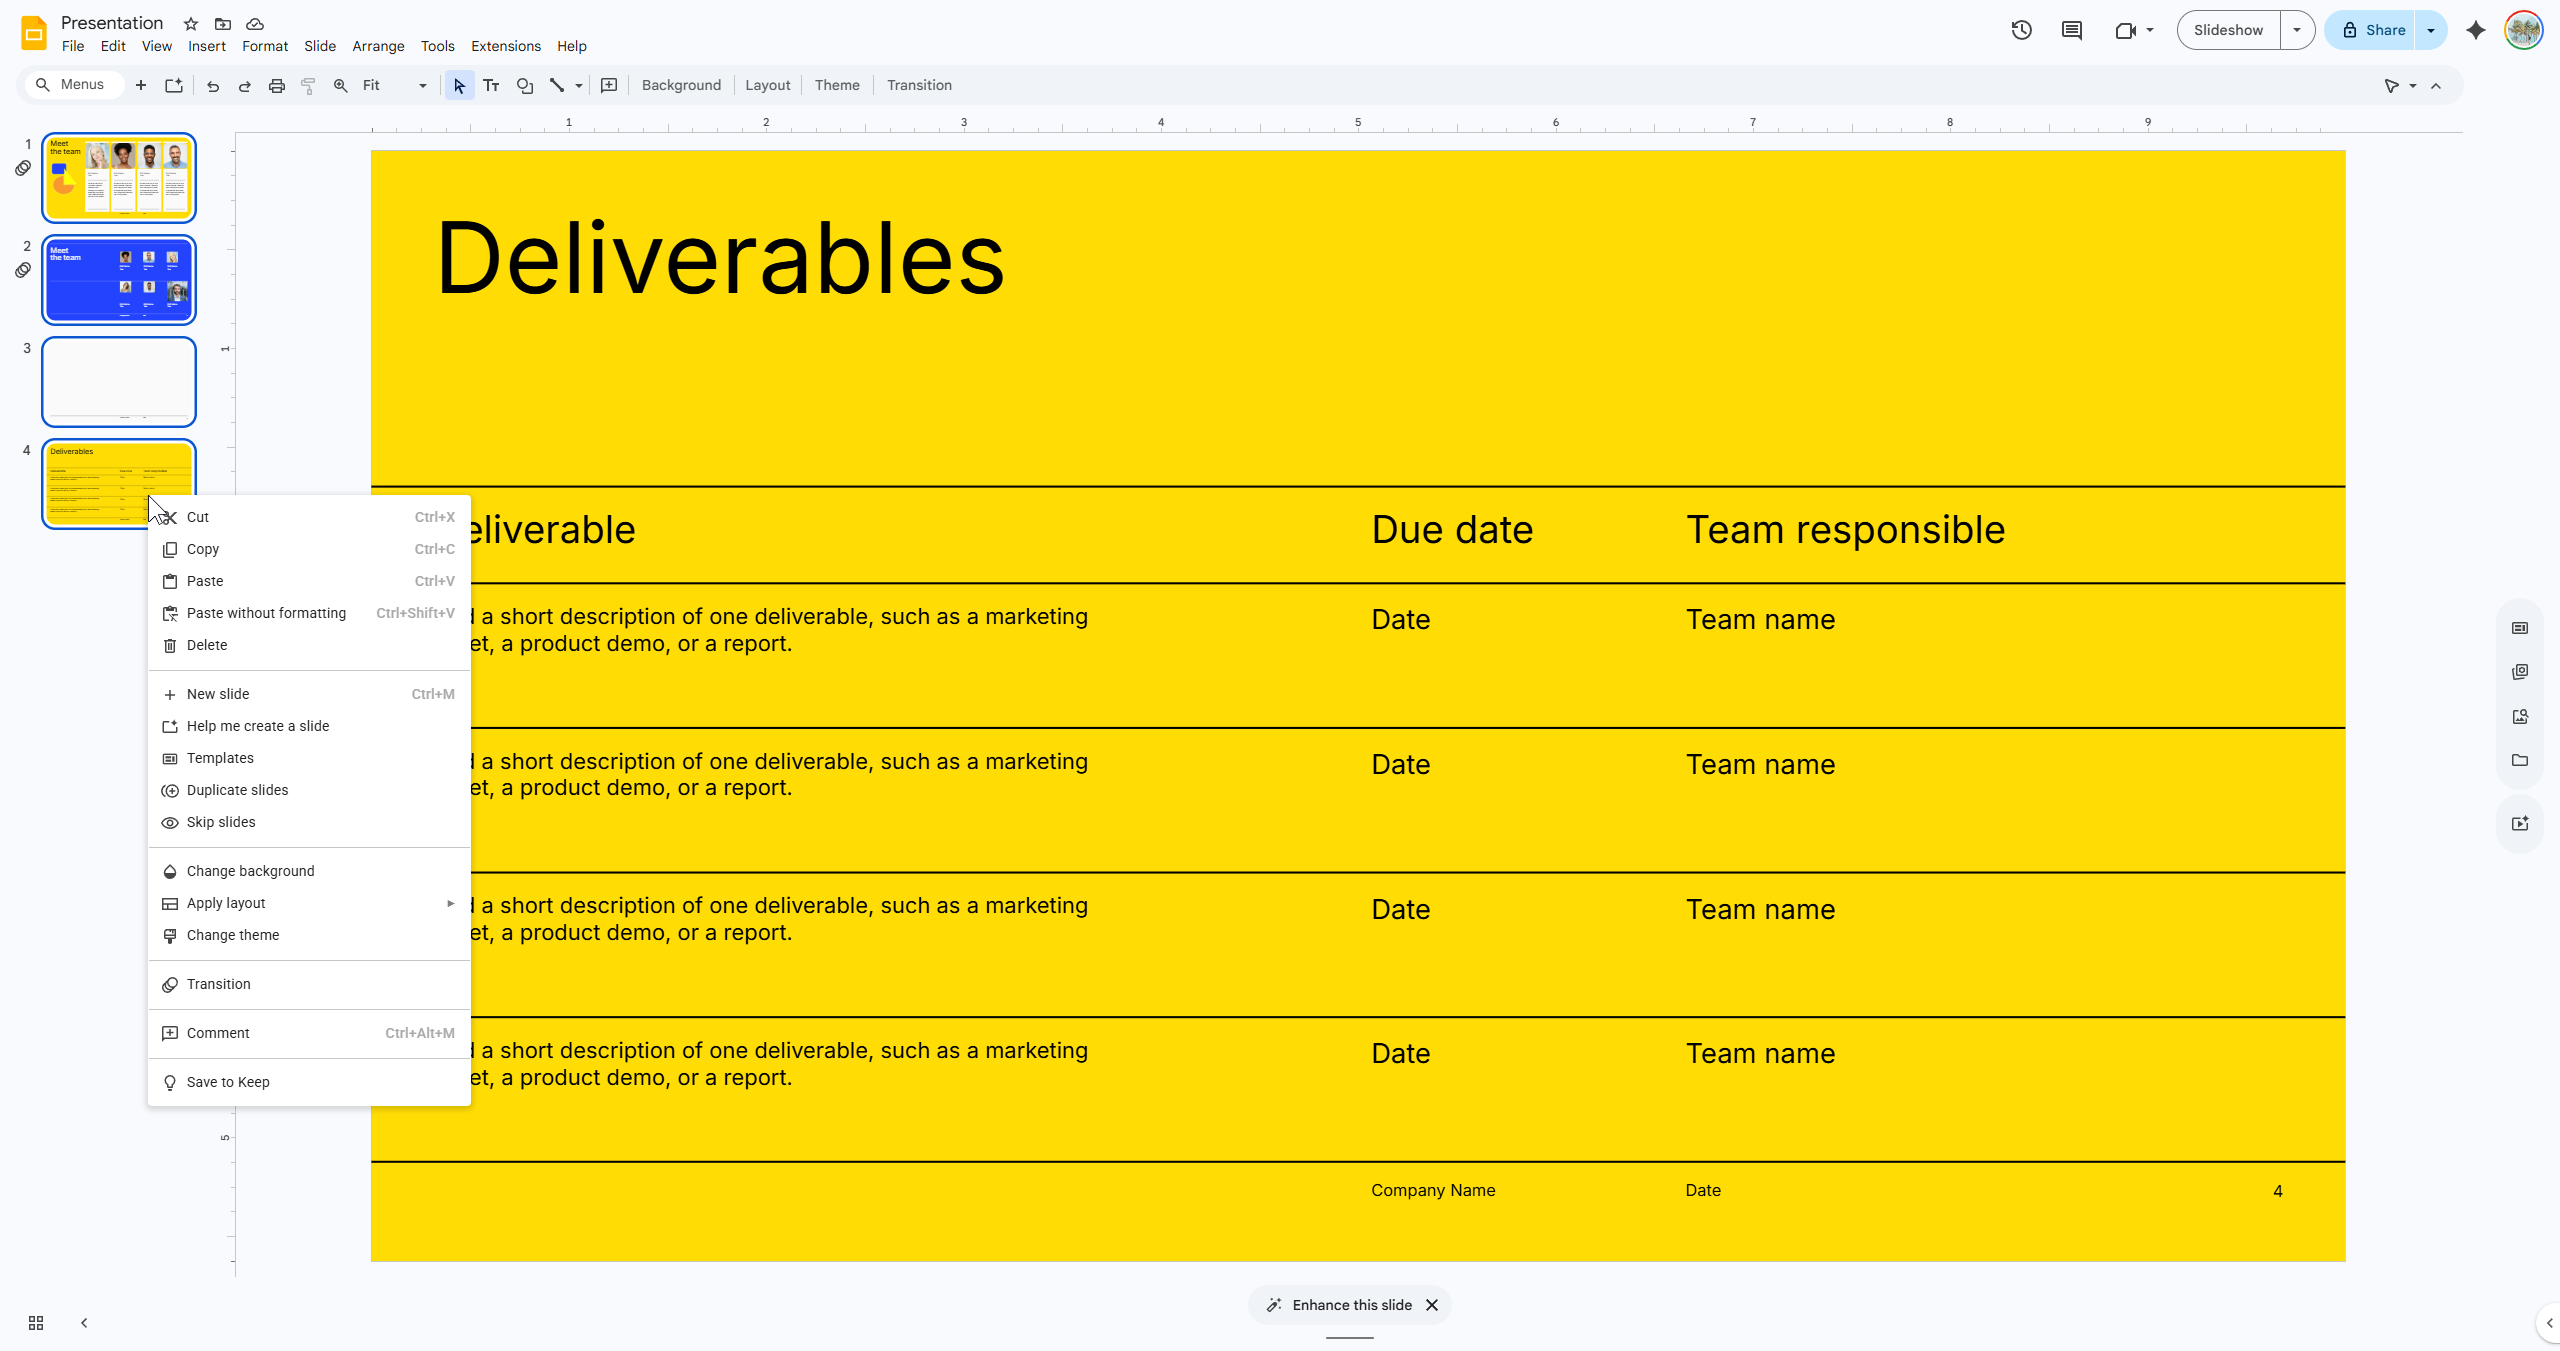Click the camera video call icon

(2125, 30)
